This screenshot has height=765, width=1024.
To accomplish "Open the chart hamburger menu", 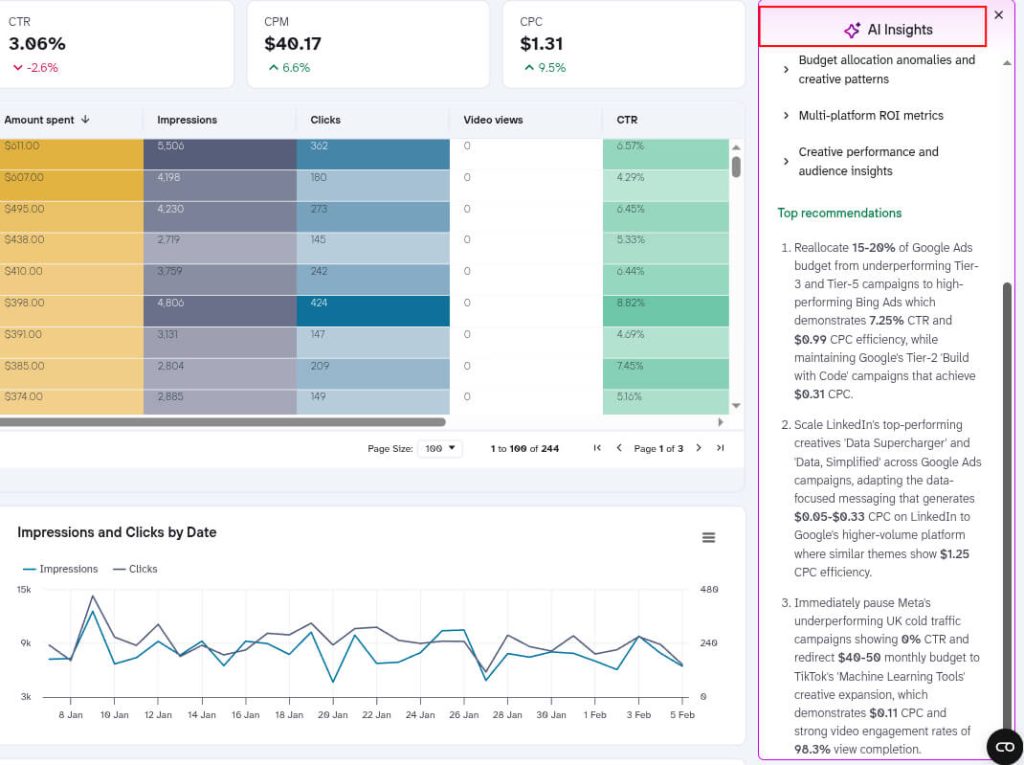I will 708,538.
